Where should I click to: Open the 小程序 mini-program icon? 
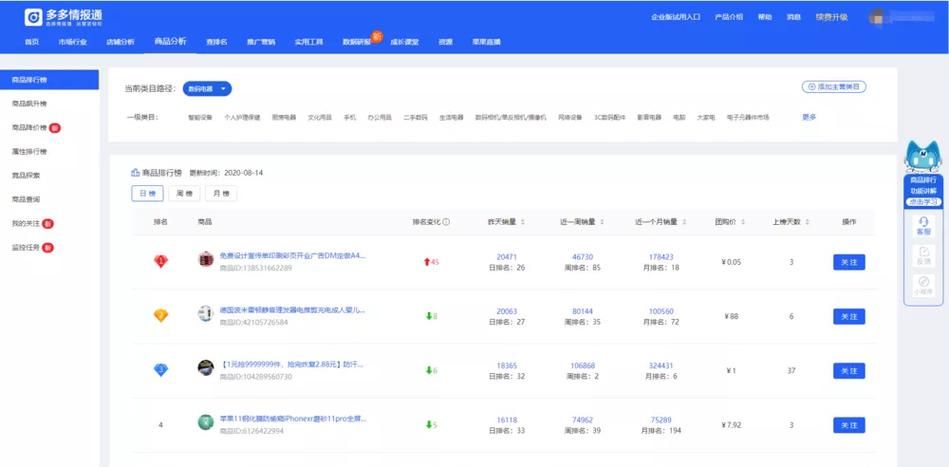click(x=924, y=286)
